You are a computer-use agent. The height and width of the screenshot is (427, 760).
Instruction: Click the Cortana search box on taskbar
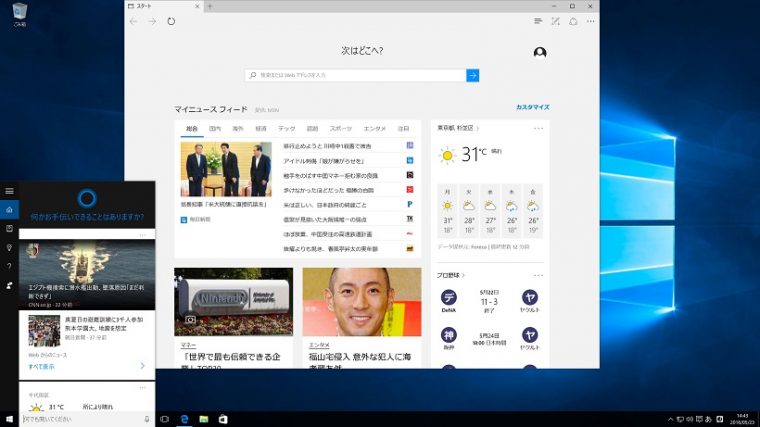86,419
